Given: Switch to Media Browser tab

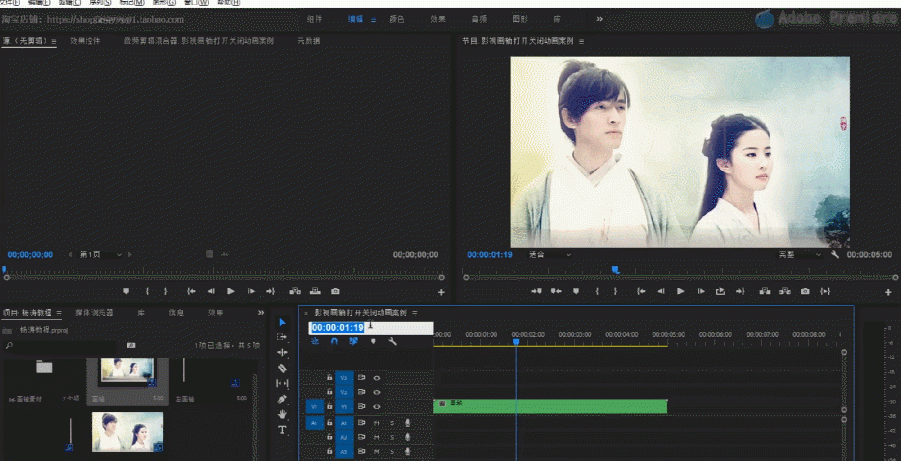Looking at the screenshot, I should tap(94, 313).
